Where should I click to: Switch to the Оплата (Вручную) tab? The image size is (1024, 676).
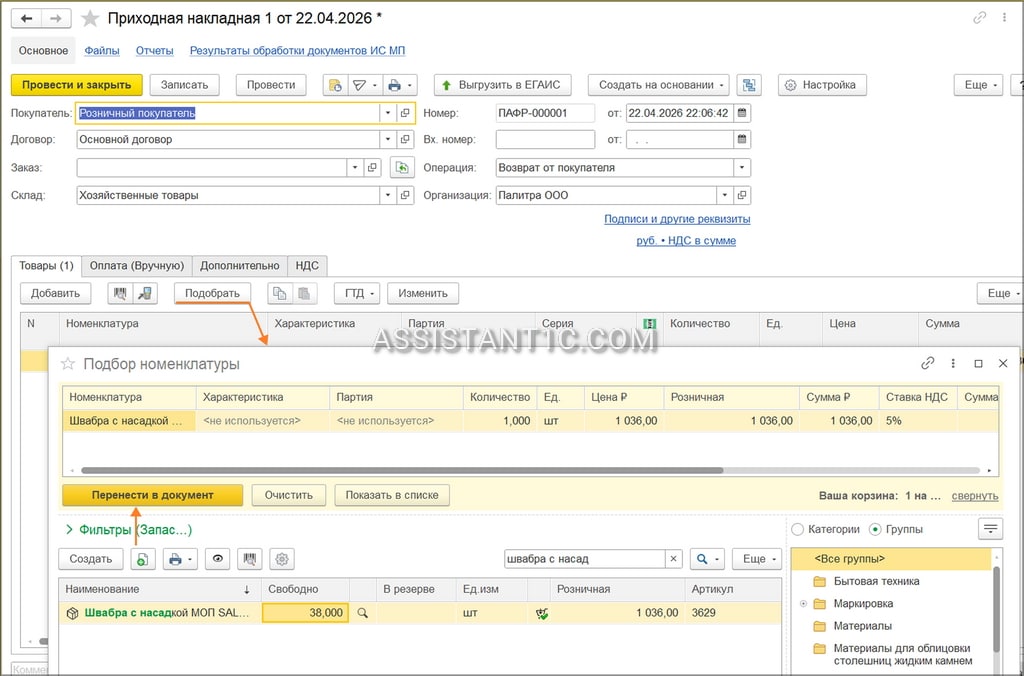coord(137,266)
